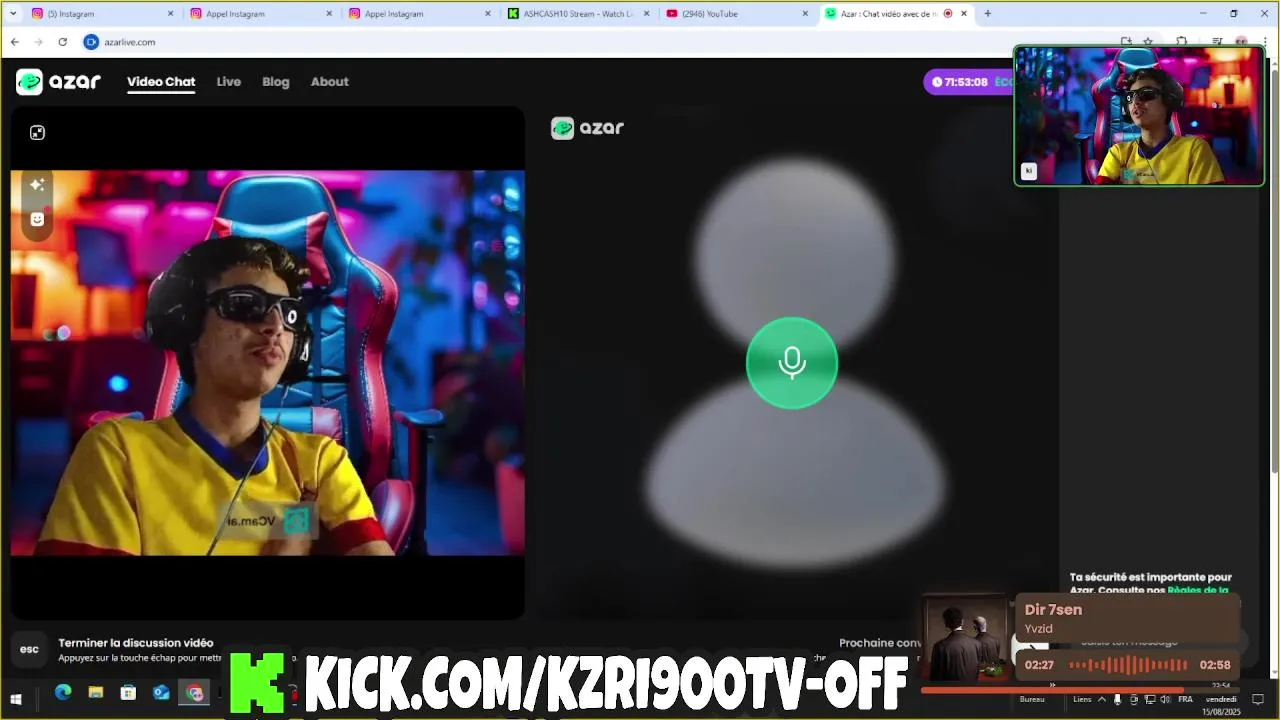Open the notification center icon

click(1258, 699)
